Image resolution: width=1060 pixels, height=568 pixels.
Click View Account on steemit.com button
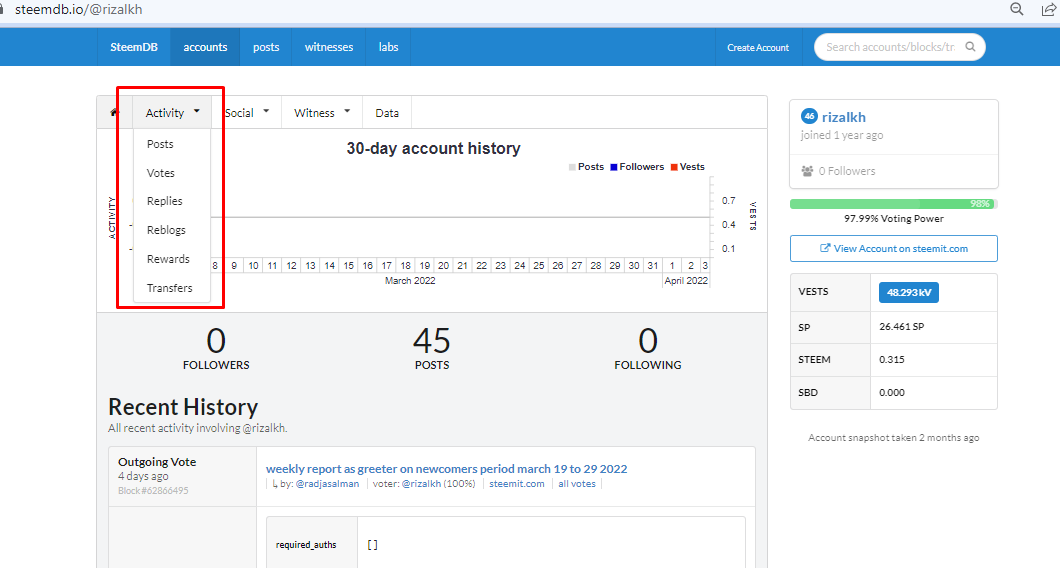894,248
